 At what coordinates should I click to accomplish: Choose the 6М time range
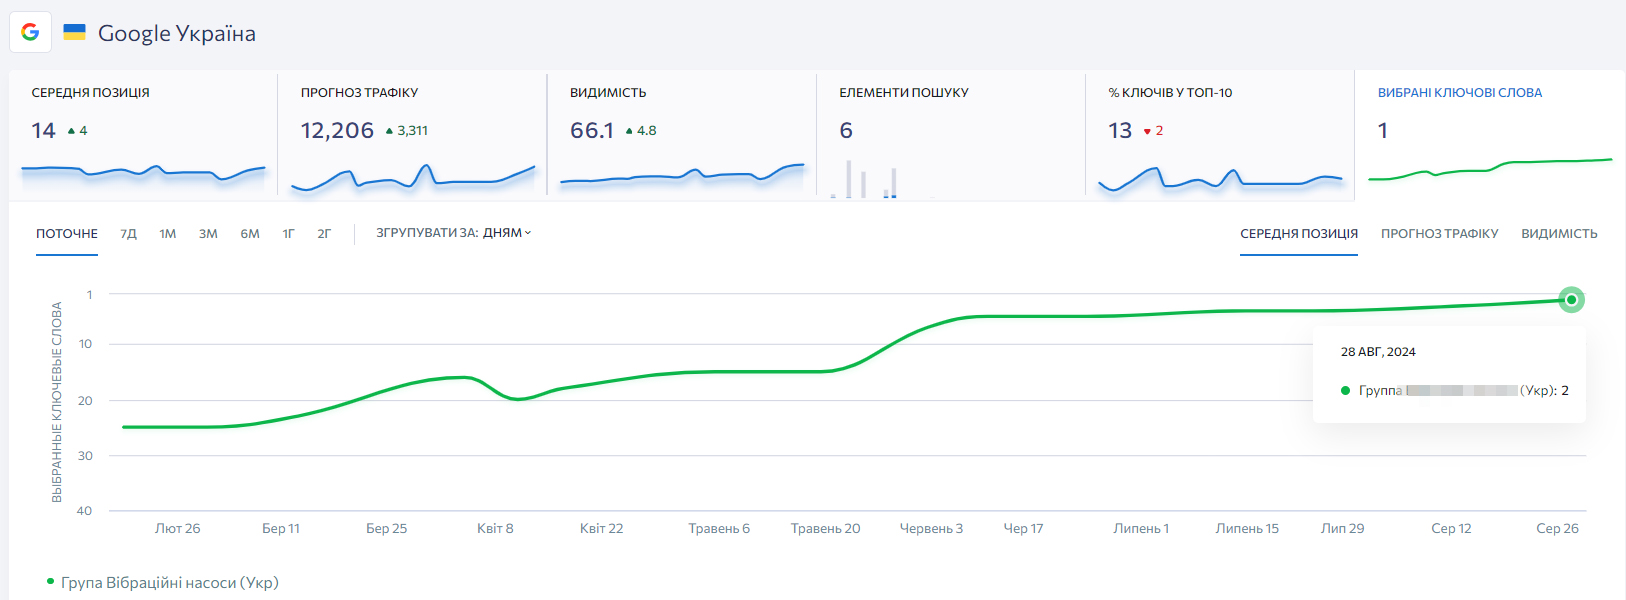[250, 234]
